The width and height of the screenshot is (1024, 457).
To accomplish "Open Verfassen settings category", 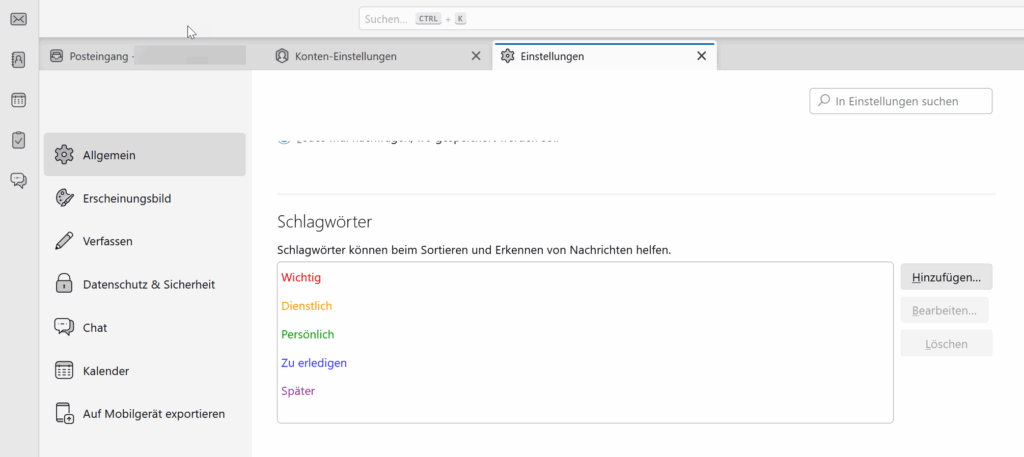I will [108, 241].
